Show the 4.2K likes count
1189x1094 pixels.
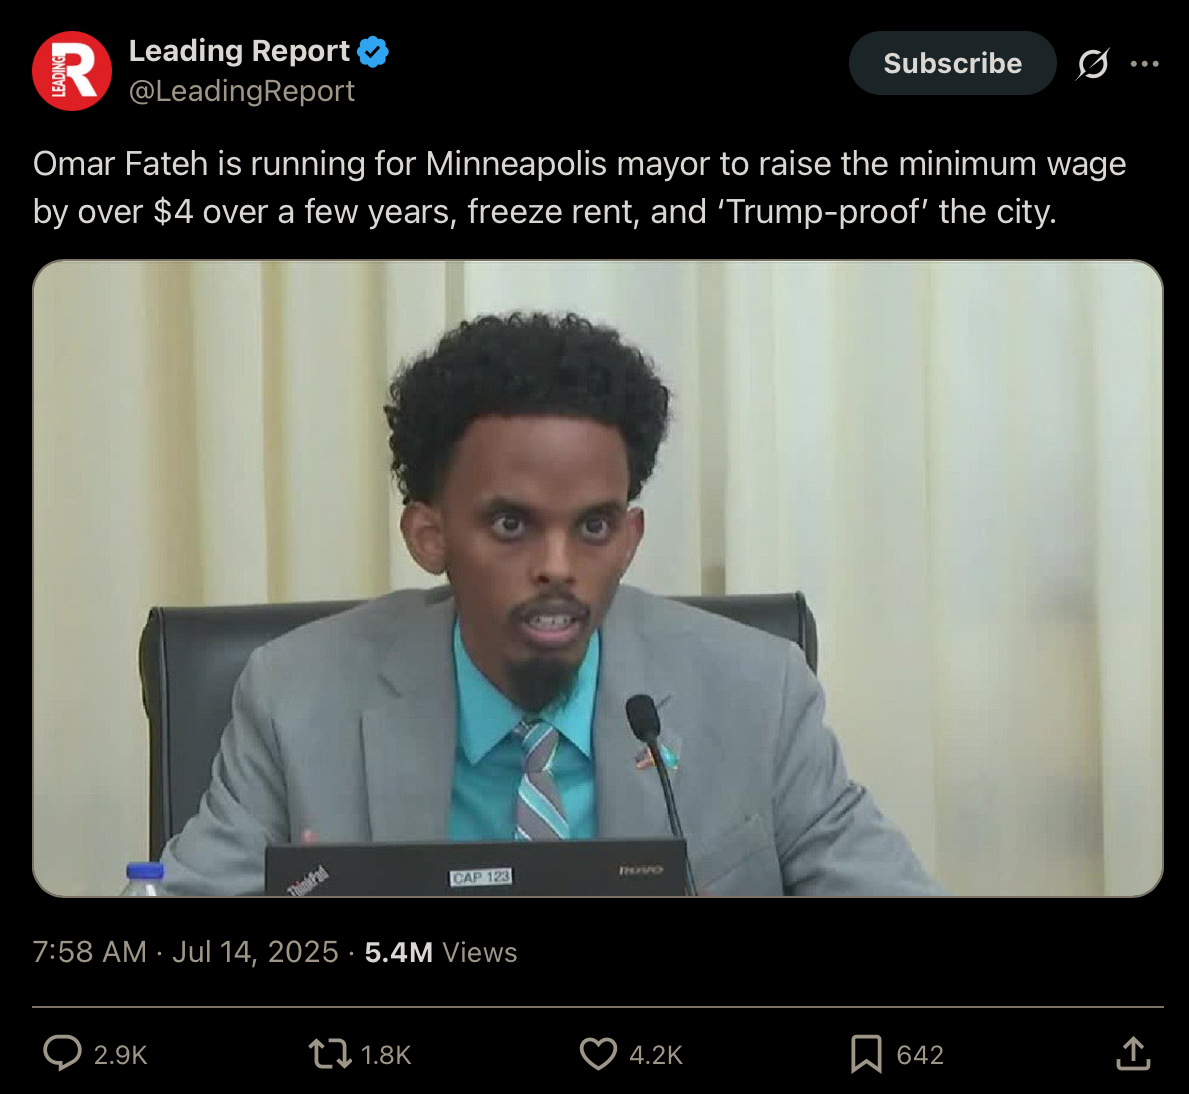pyautogui.click(x=656, y=1055)
